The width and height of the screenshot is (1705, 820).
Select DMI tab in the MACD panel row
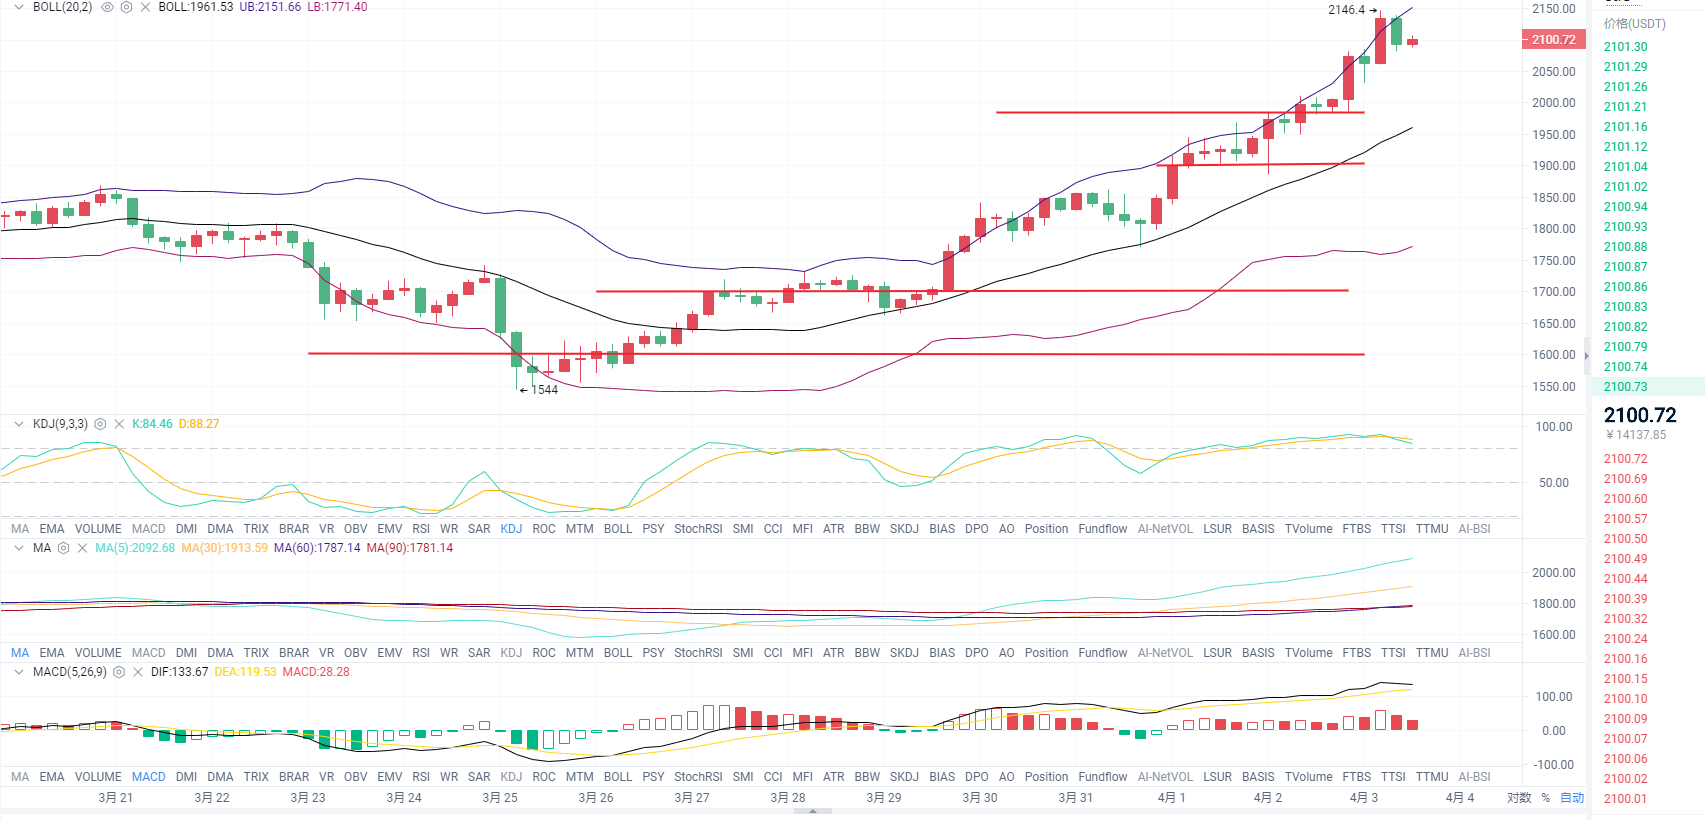tap(186, 777)
